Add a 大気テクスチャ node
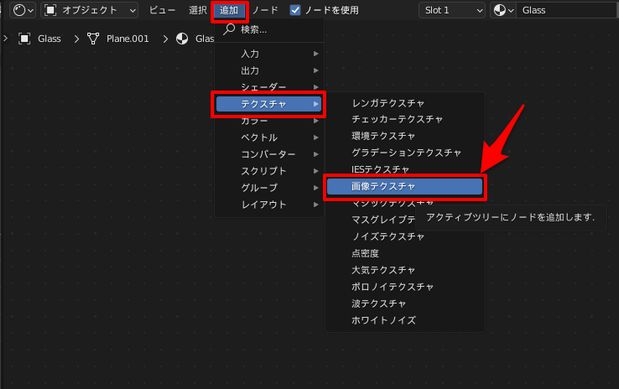Viewport: 619px width, 389px height. click(x=405, y=270)
